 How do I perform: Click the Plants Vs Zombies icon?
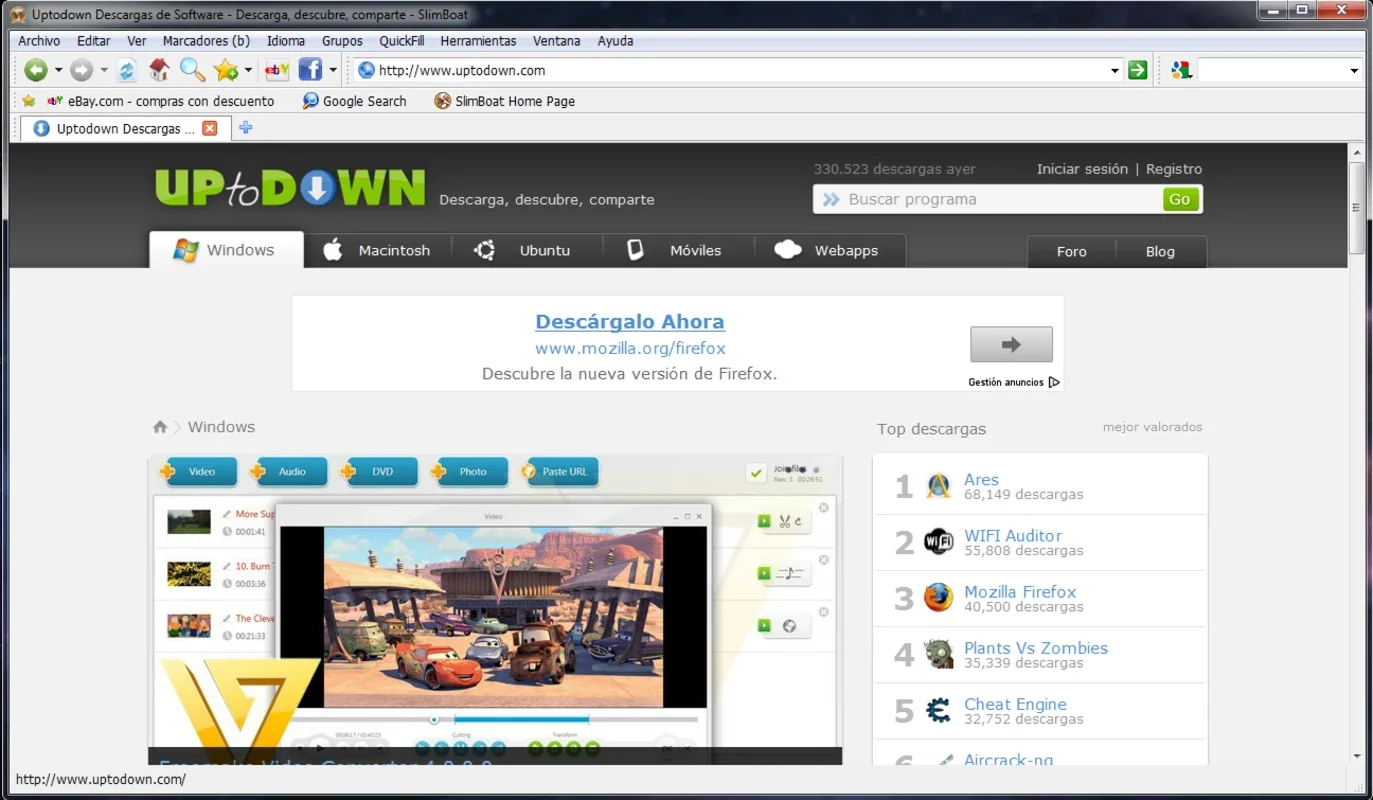pyautogui.click(x=938, y=654)
